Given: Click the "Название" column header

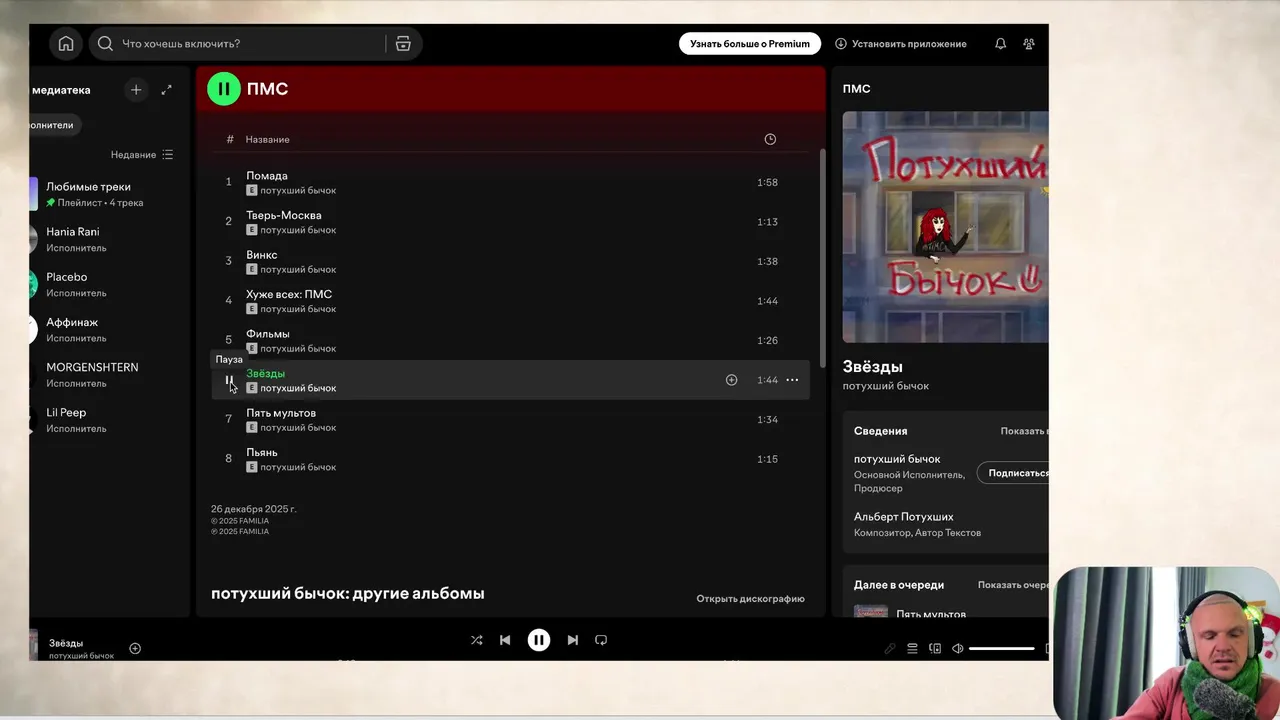Looking at the screenshot, I should tap(268, 139).
